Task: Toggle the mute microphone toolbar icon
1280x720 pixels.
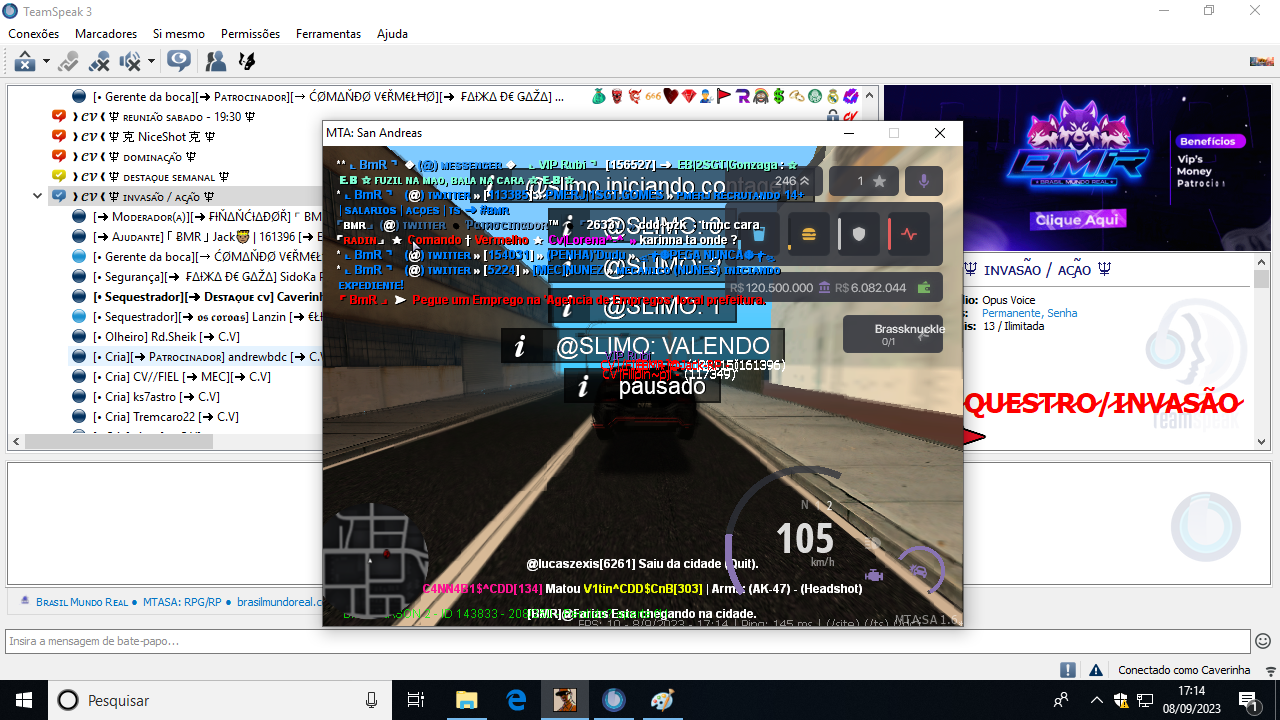Action: point(99,62)
